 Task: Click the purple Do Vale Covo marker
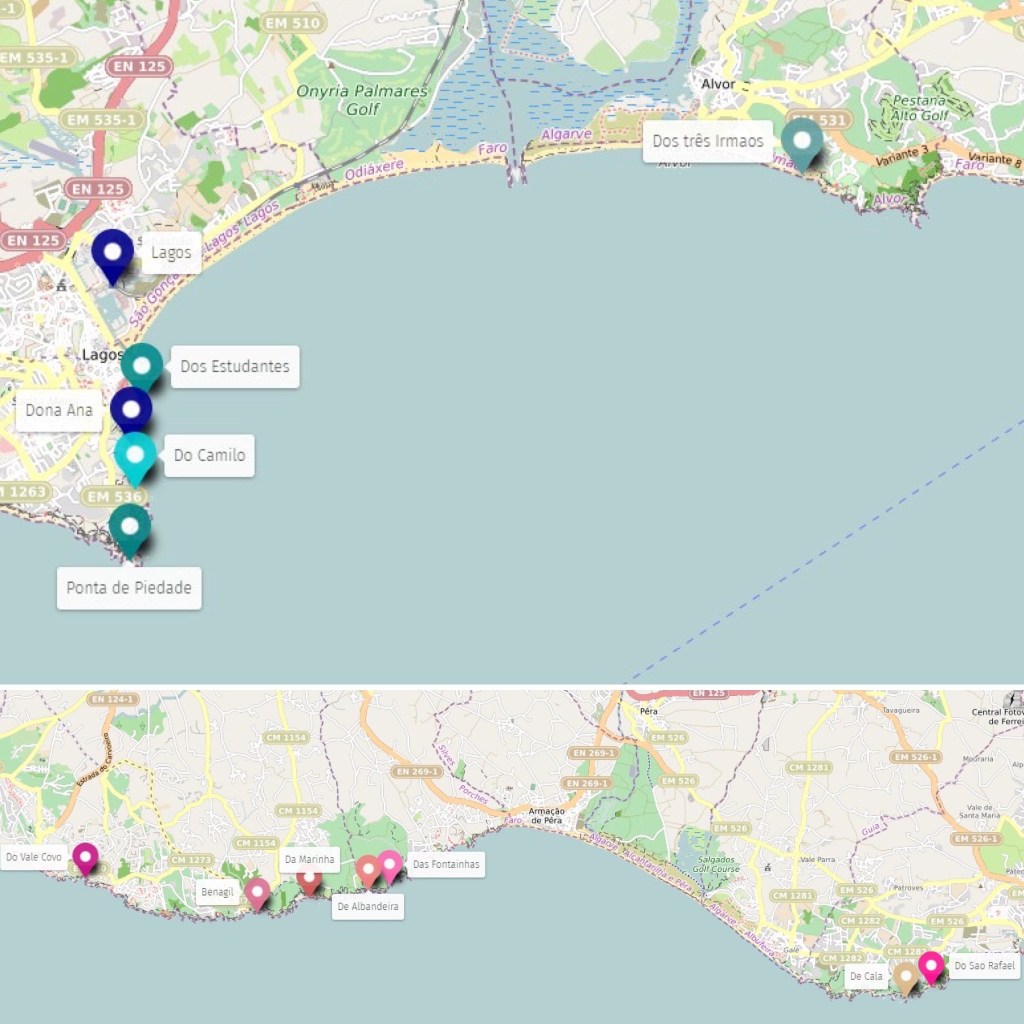point(85,859)
